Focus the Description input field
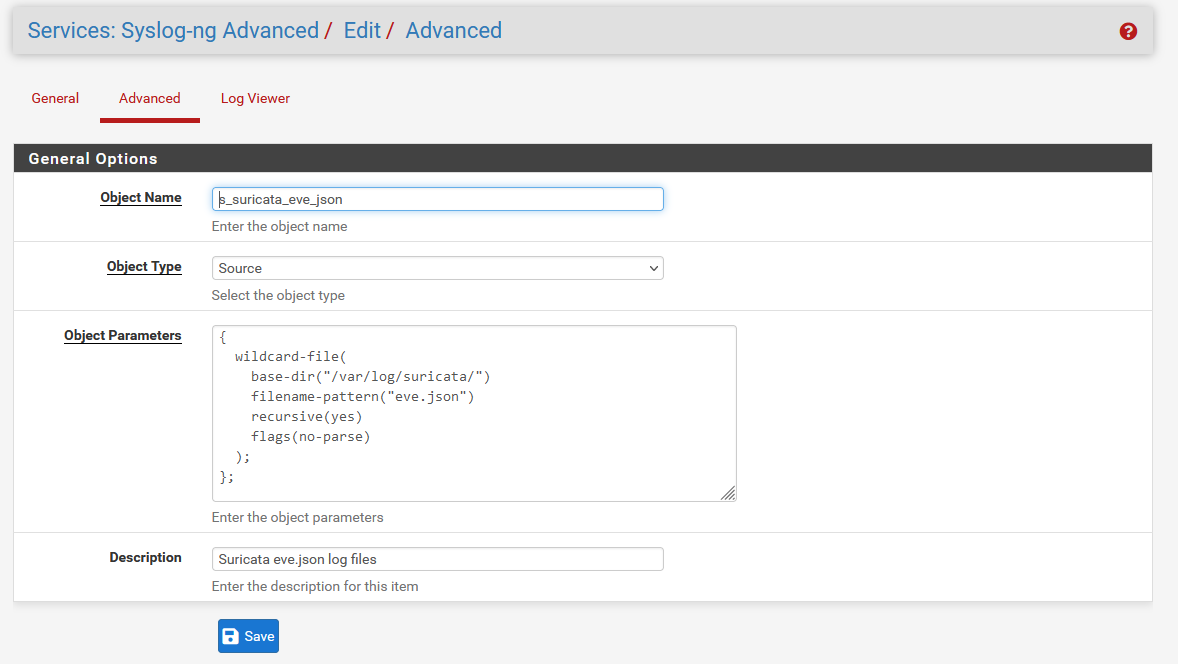1178x664 pixels. tap(437, 559)
